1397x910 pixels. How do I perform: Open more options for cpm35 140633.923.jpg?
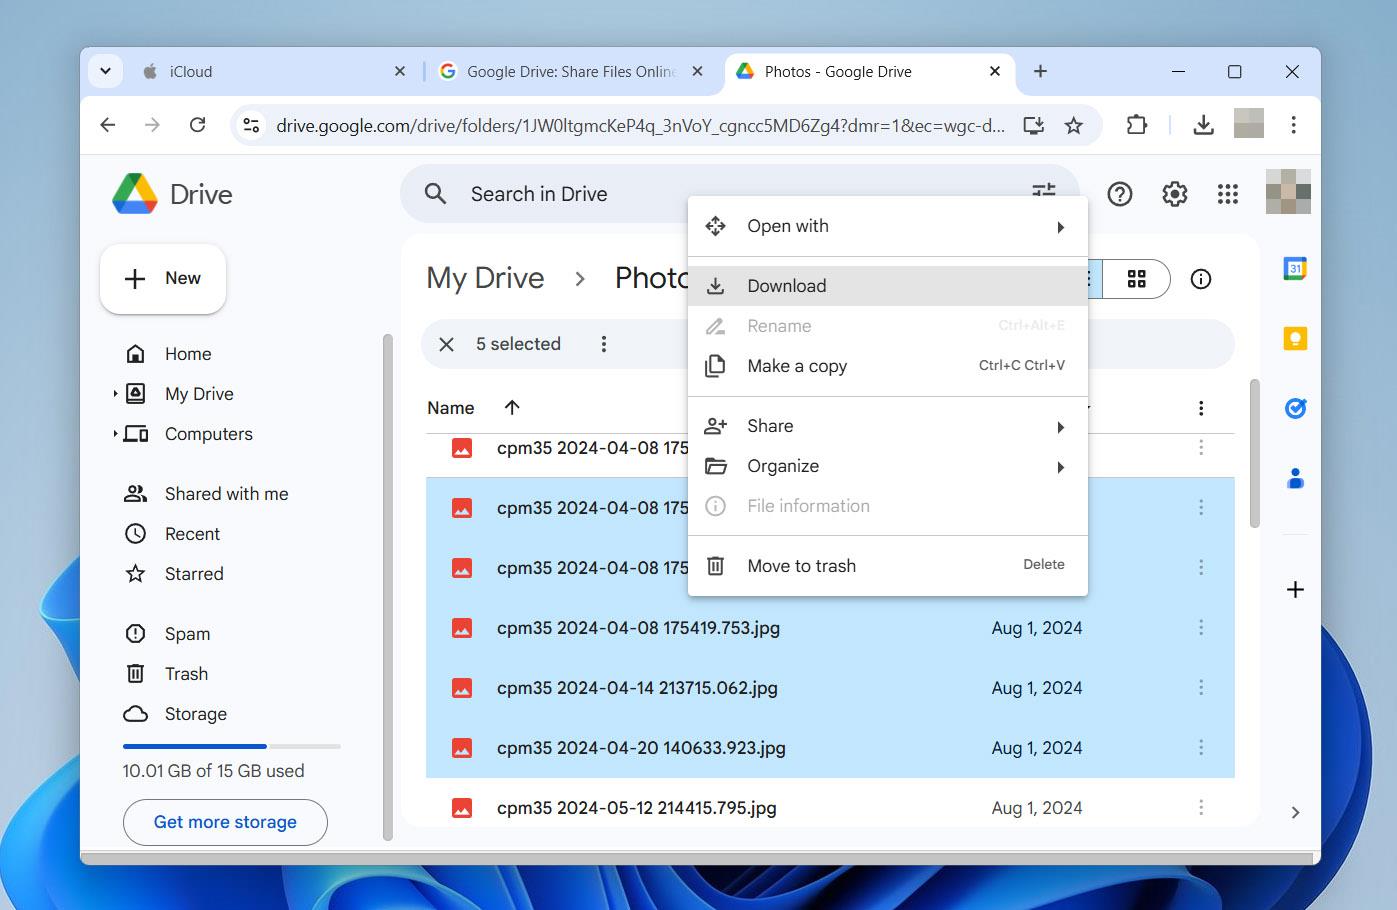1201,748
